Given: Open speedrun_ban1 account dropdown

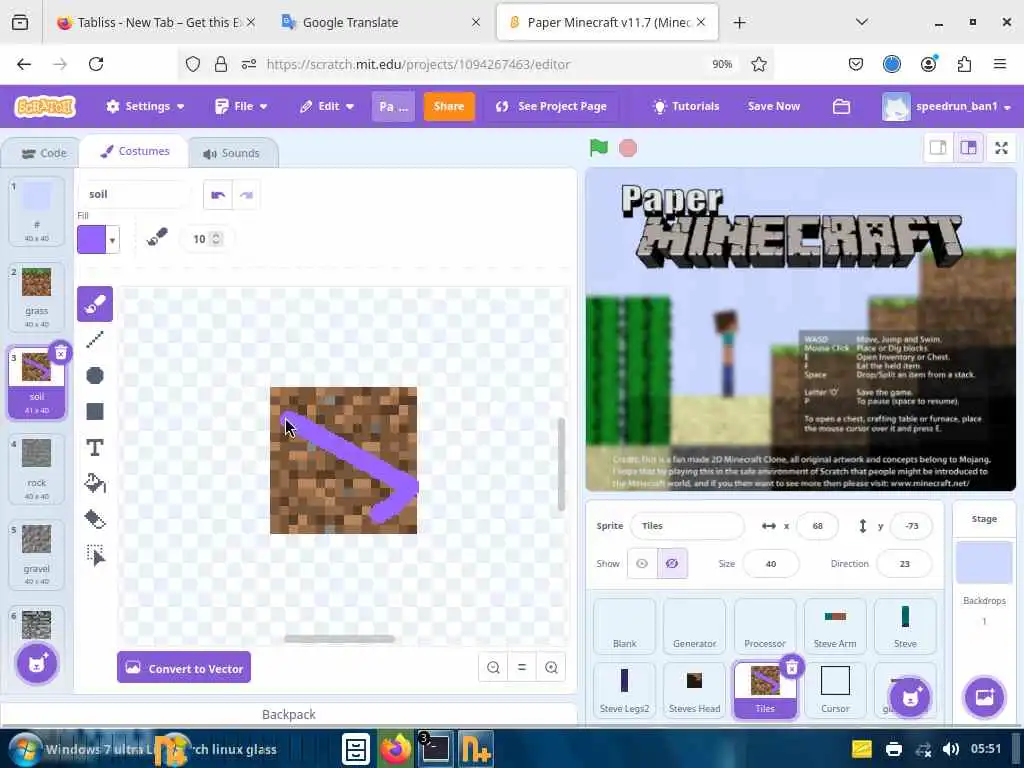Looking at the screenshot, I should (947, 106).
